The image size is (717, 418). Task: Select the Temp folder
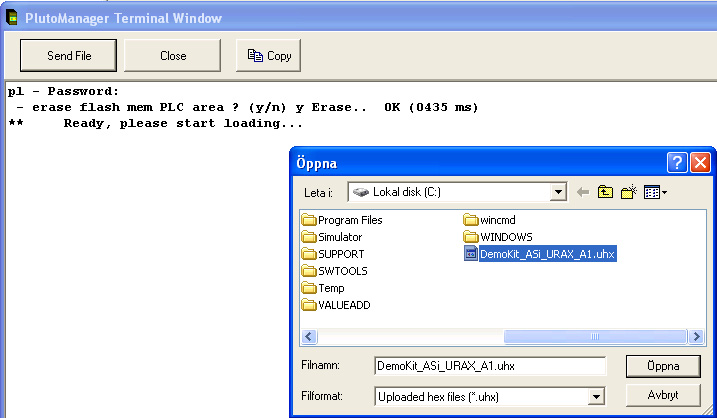[323, 288]
